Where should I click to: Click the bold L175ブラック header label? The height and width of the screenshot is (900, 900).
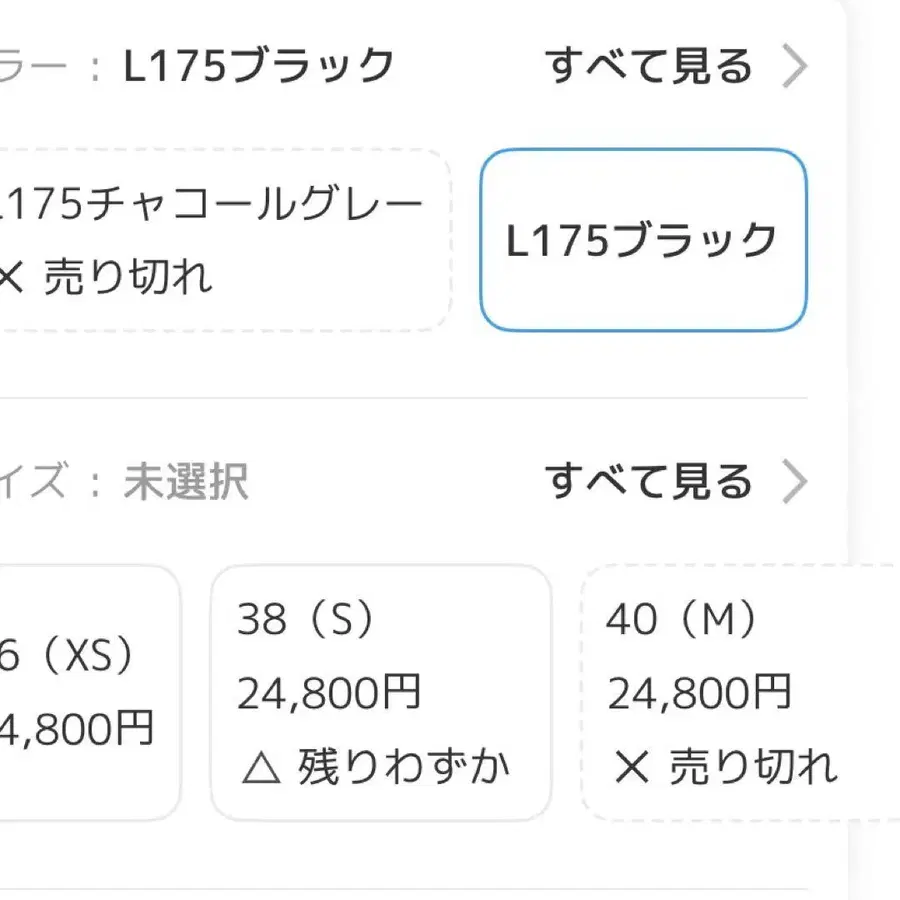259,67
